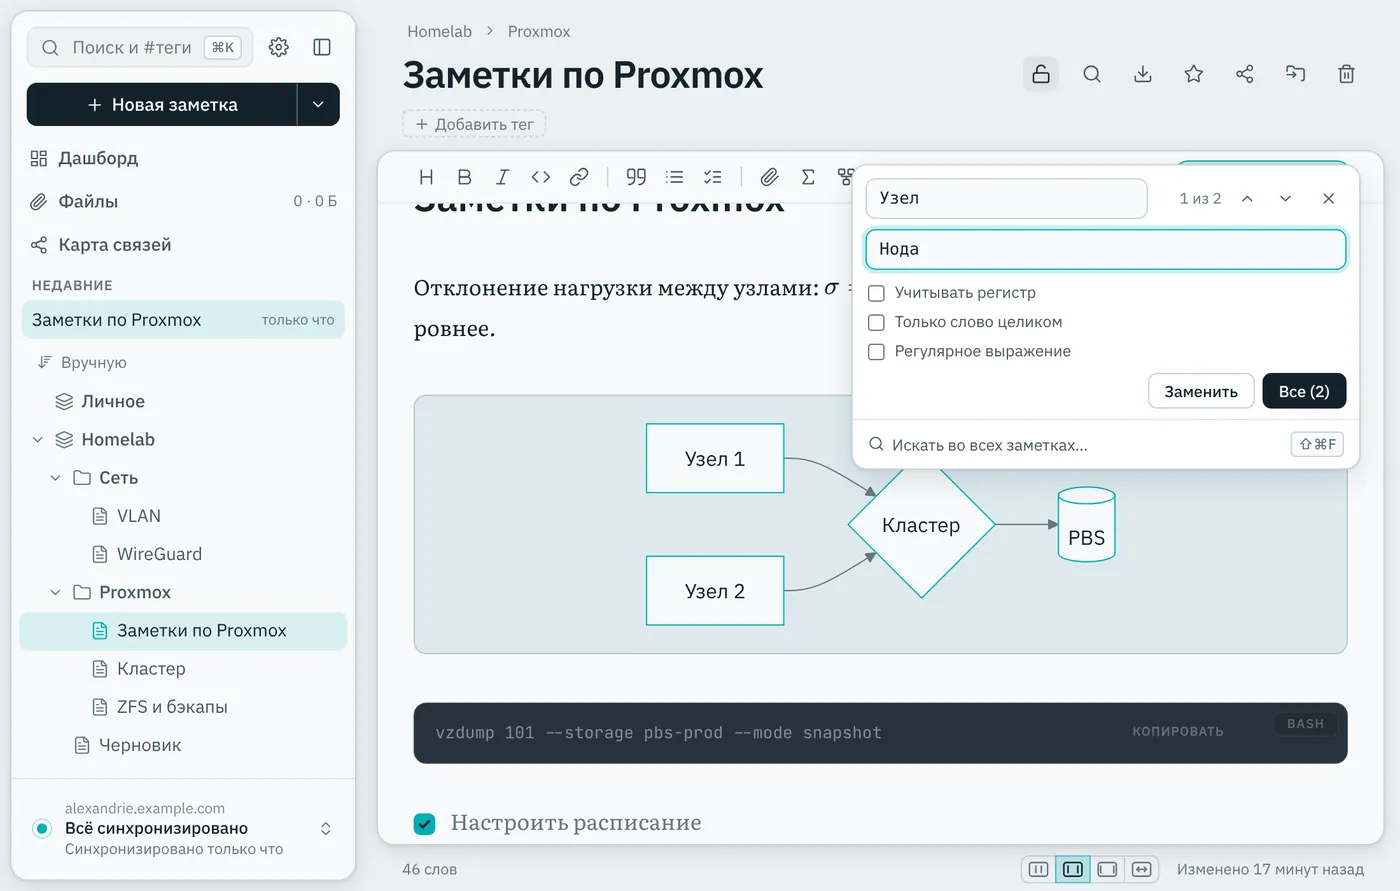Insert inline code with the brackets icon
1400x891 pixels.
tap(541, 177)
